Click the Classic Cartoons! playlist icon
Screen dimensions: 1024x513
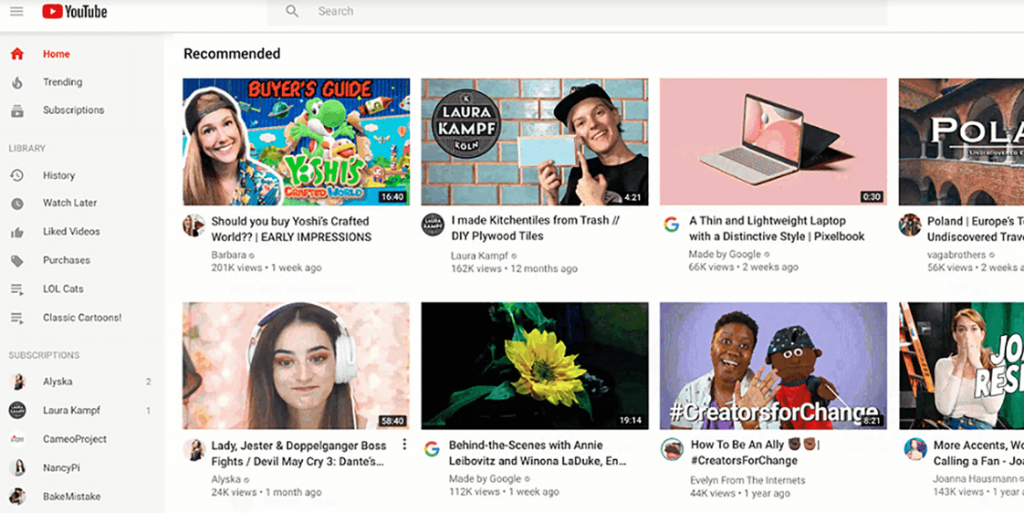click(17, 319)
